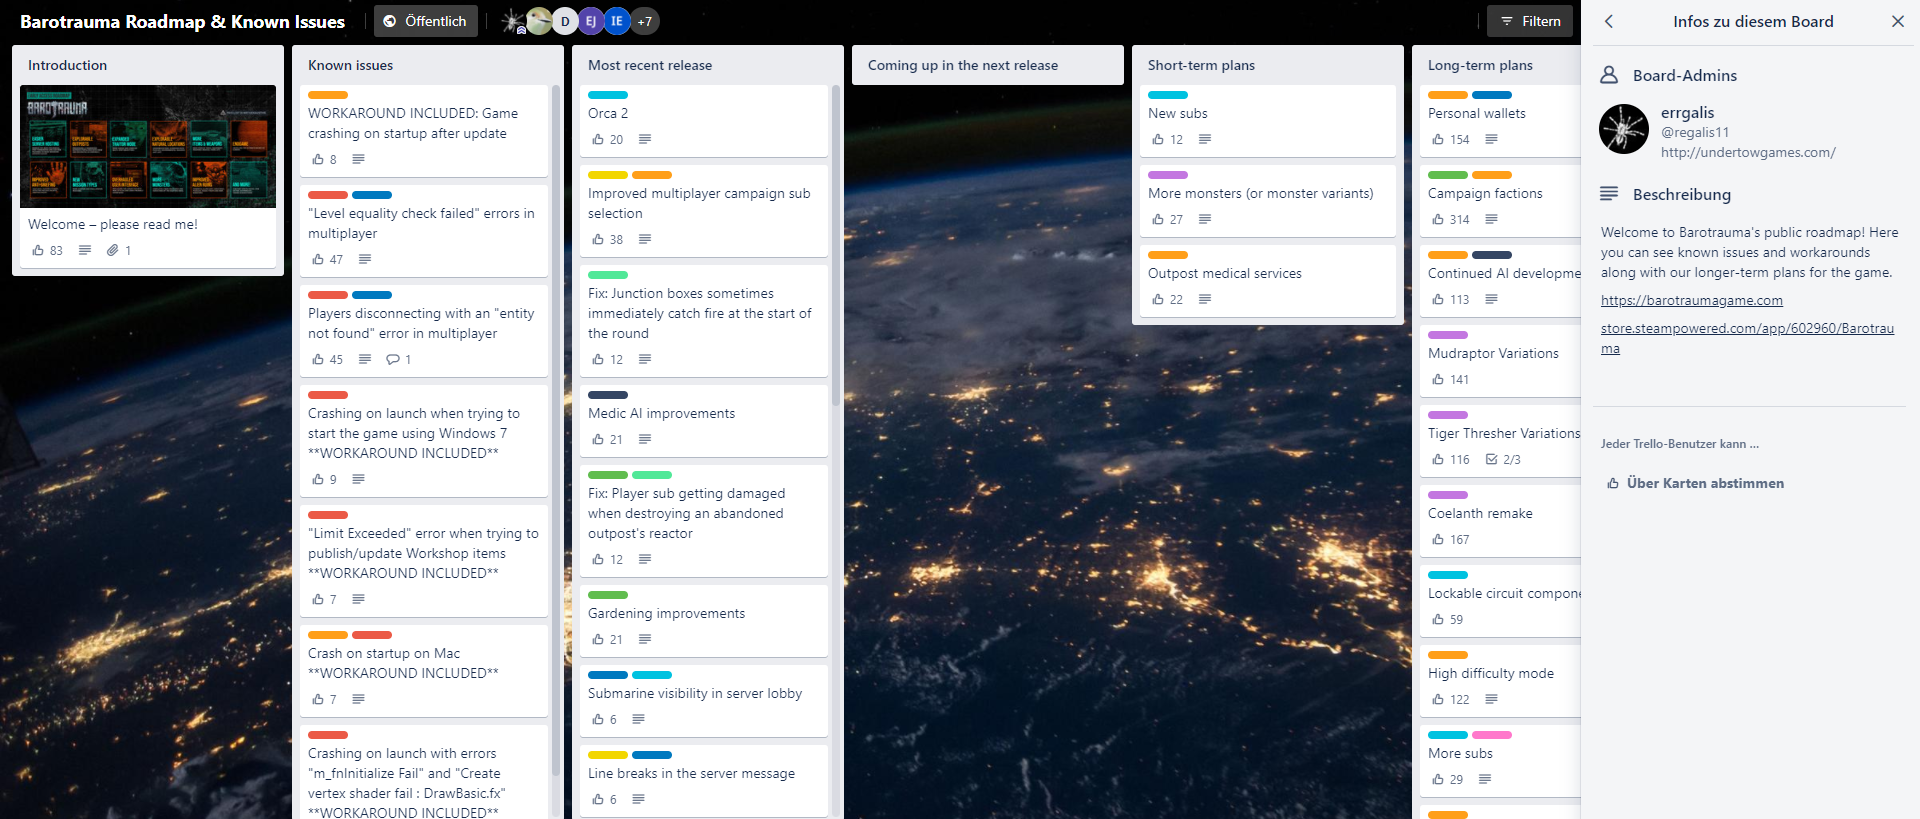This screenshot has width=1920, height=819.
Task: Open the Lockable circuit components card
Action: pos(1500,600)
